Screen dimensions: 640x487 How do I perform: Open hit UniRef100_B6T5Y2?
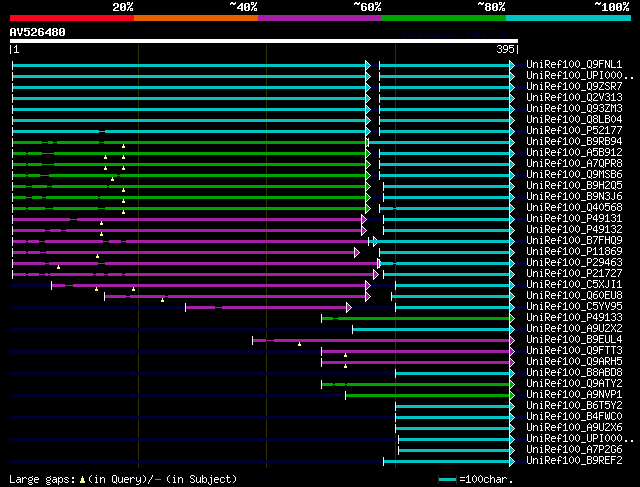click(x=574, y=406)
